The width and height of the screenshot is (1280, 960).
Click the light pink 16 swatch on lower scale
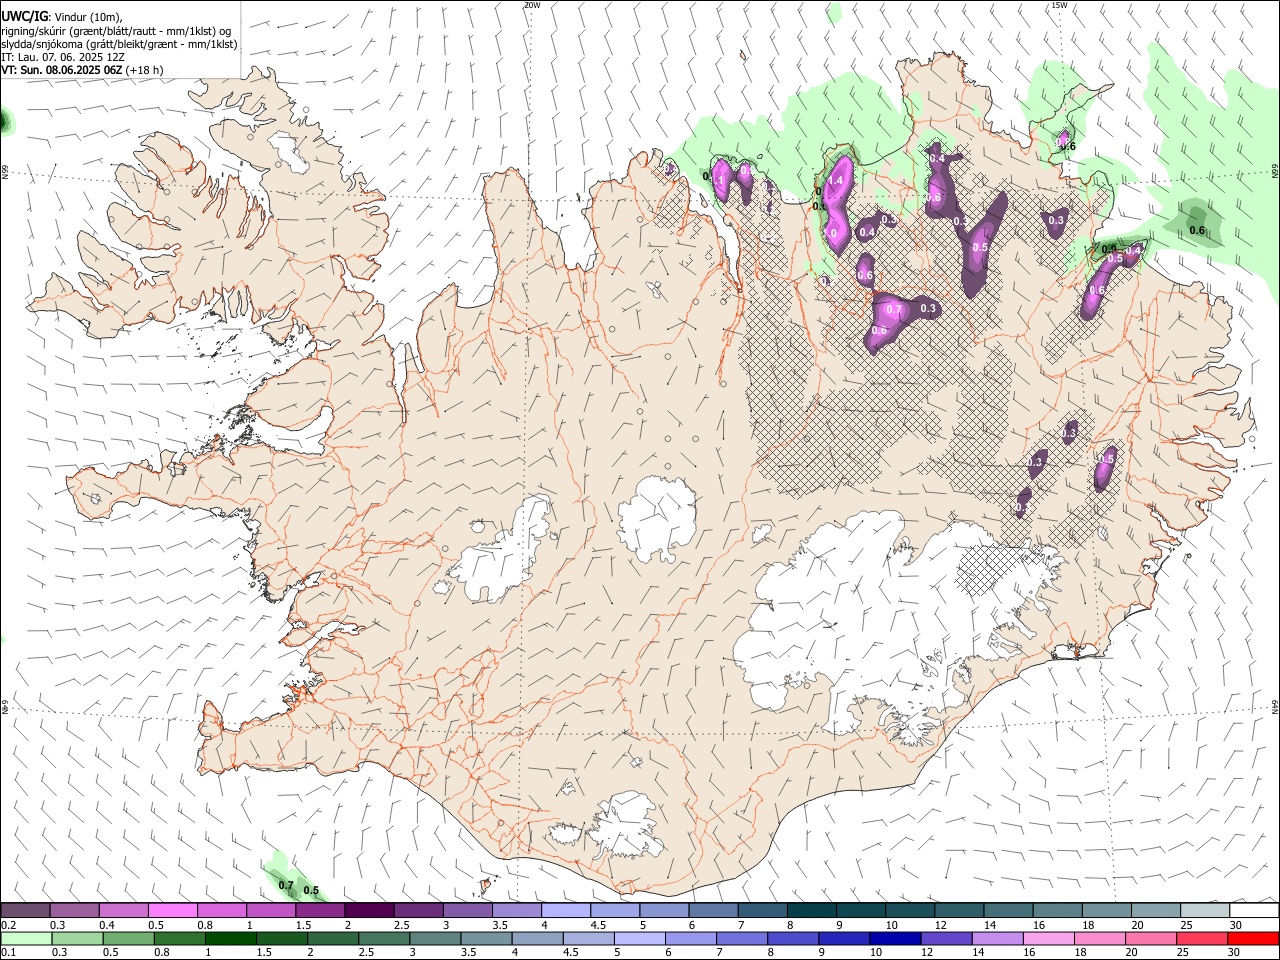click(1049, 938)
